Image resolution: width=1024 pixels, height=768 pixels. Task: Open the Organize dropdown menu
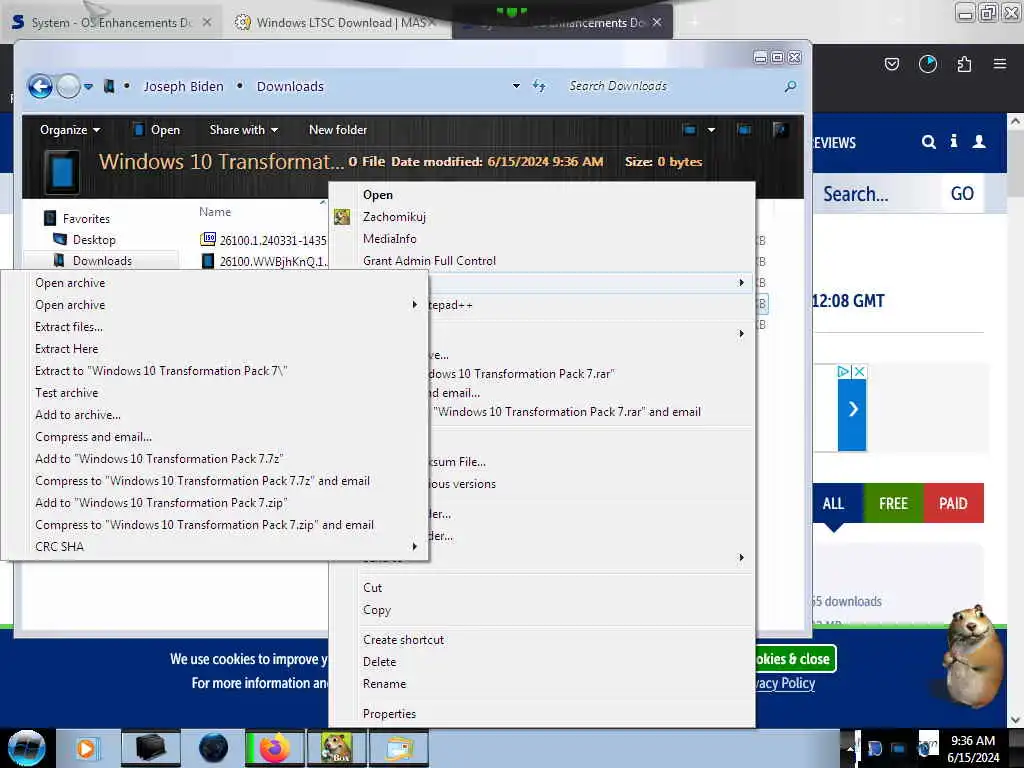pos(70,130)
